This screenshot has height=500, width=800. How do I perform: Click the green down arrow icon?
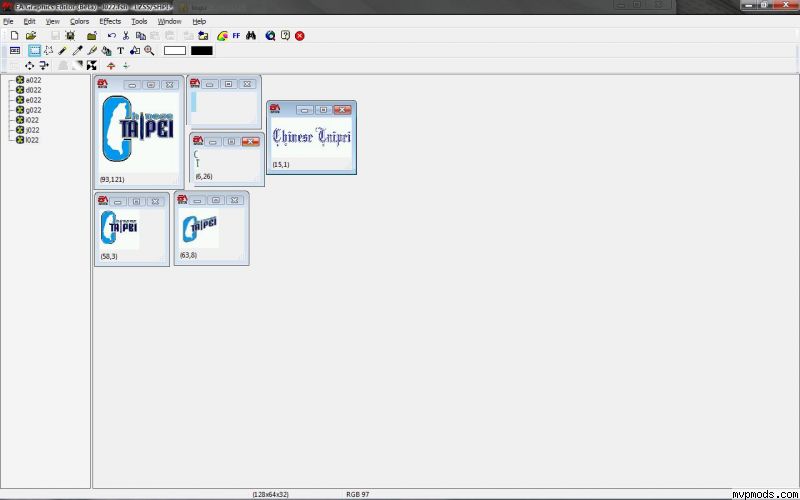(126, 65)
